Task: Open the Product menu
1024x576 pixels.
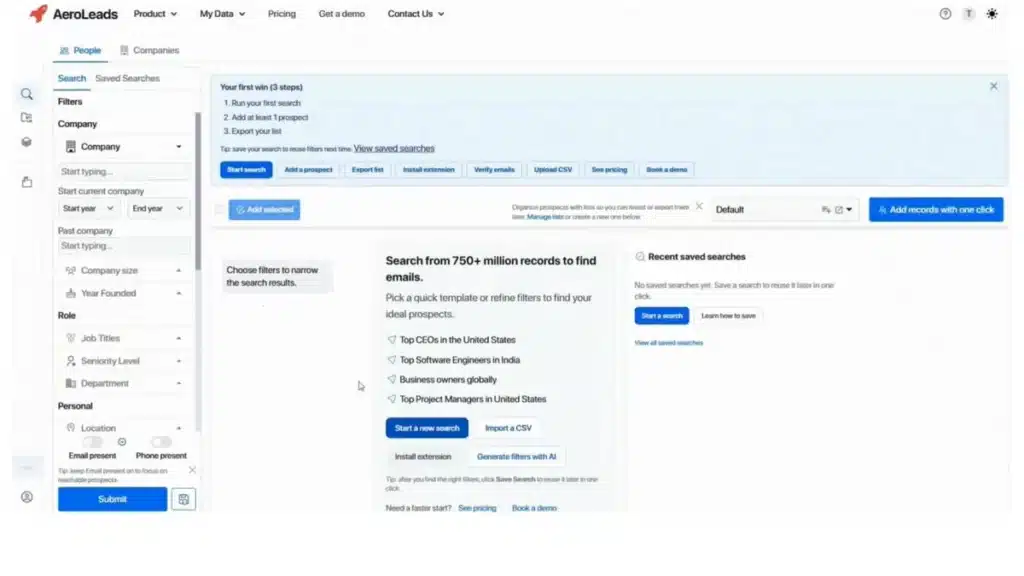Action: coord(155,14)
